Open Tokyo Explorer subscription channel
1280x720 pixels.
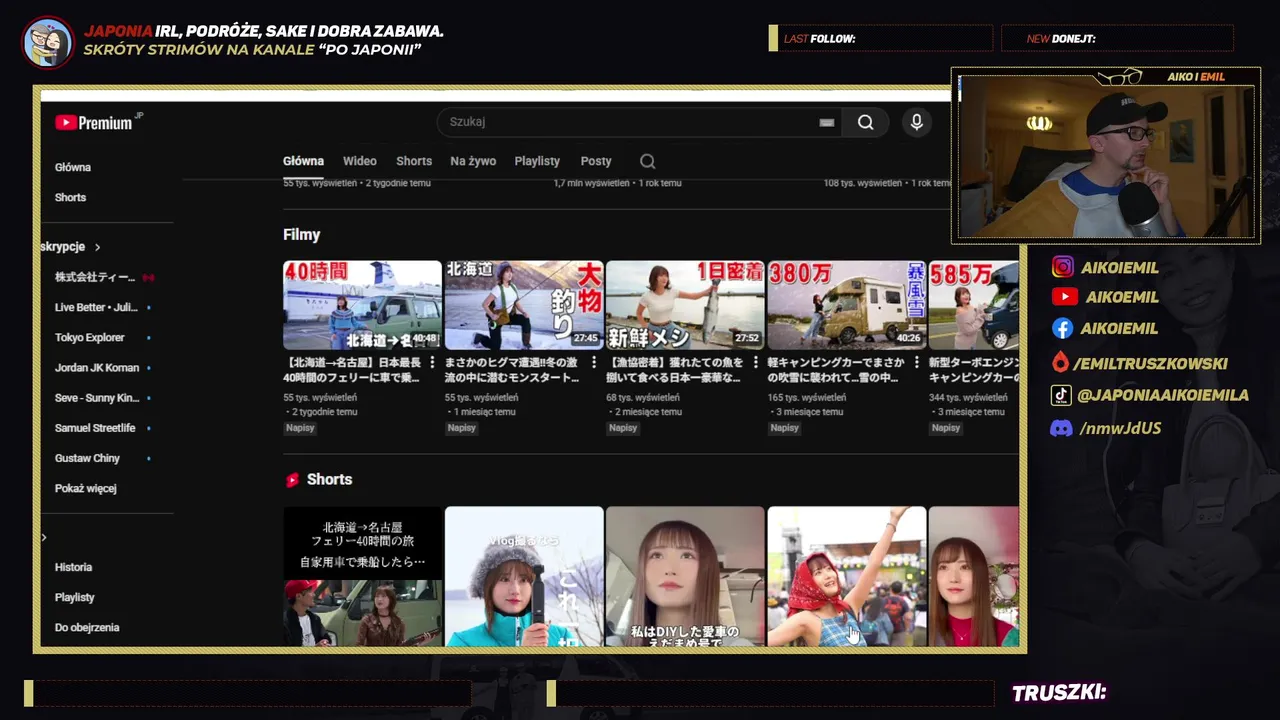[90, 337]
